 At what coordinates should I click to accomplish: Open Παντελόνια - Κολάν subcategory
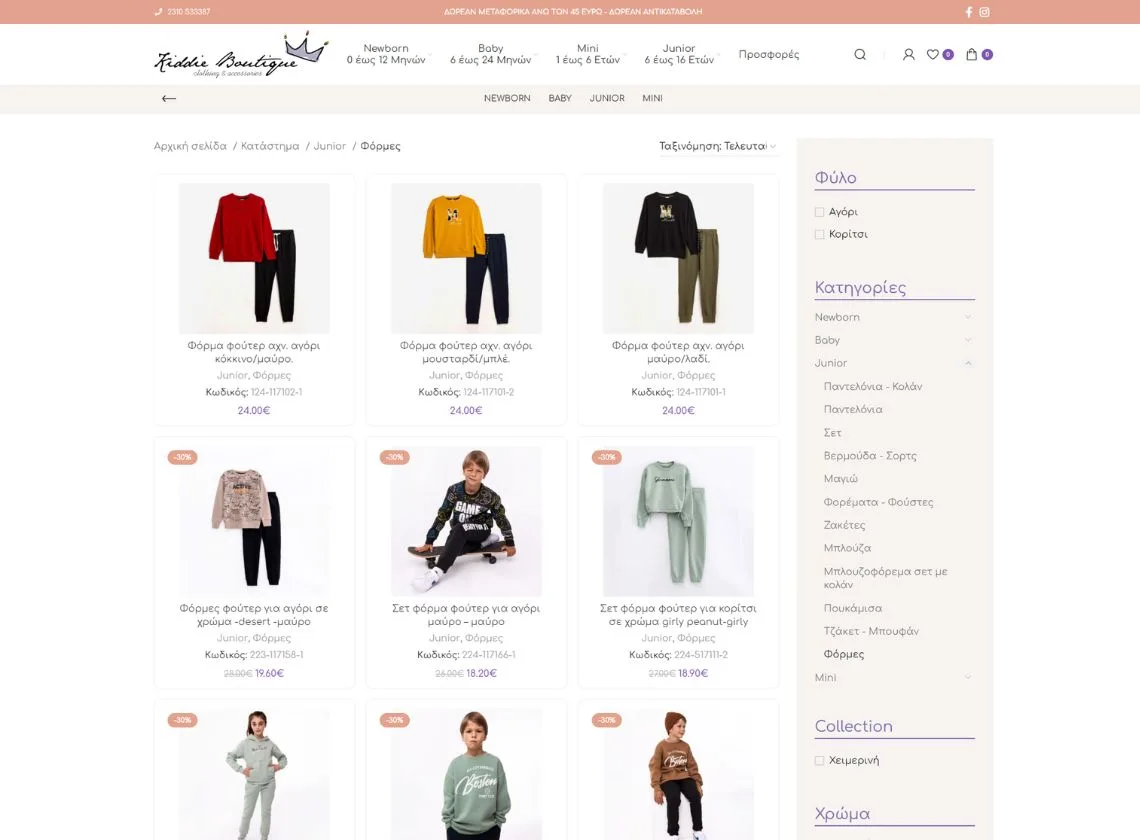(872, 386)
